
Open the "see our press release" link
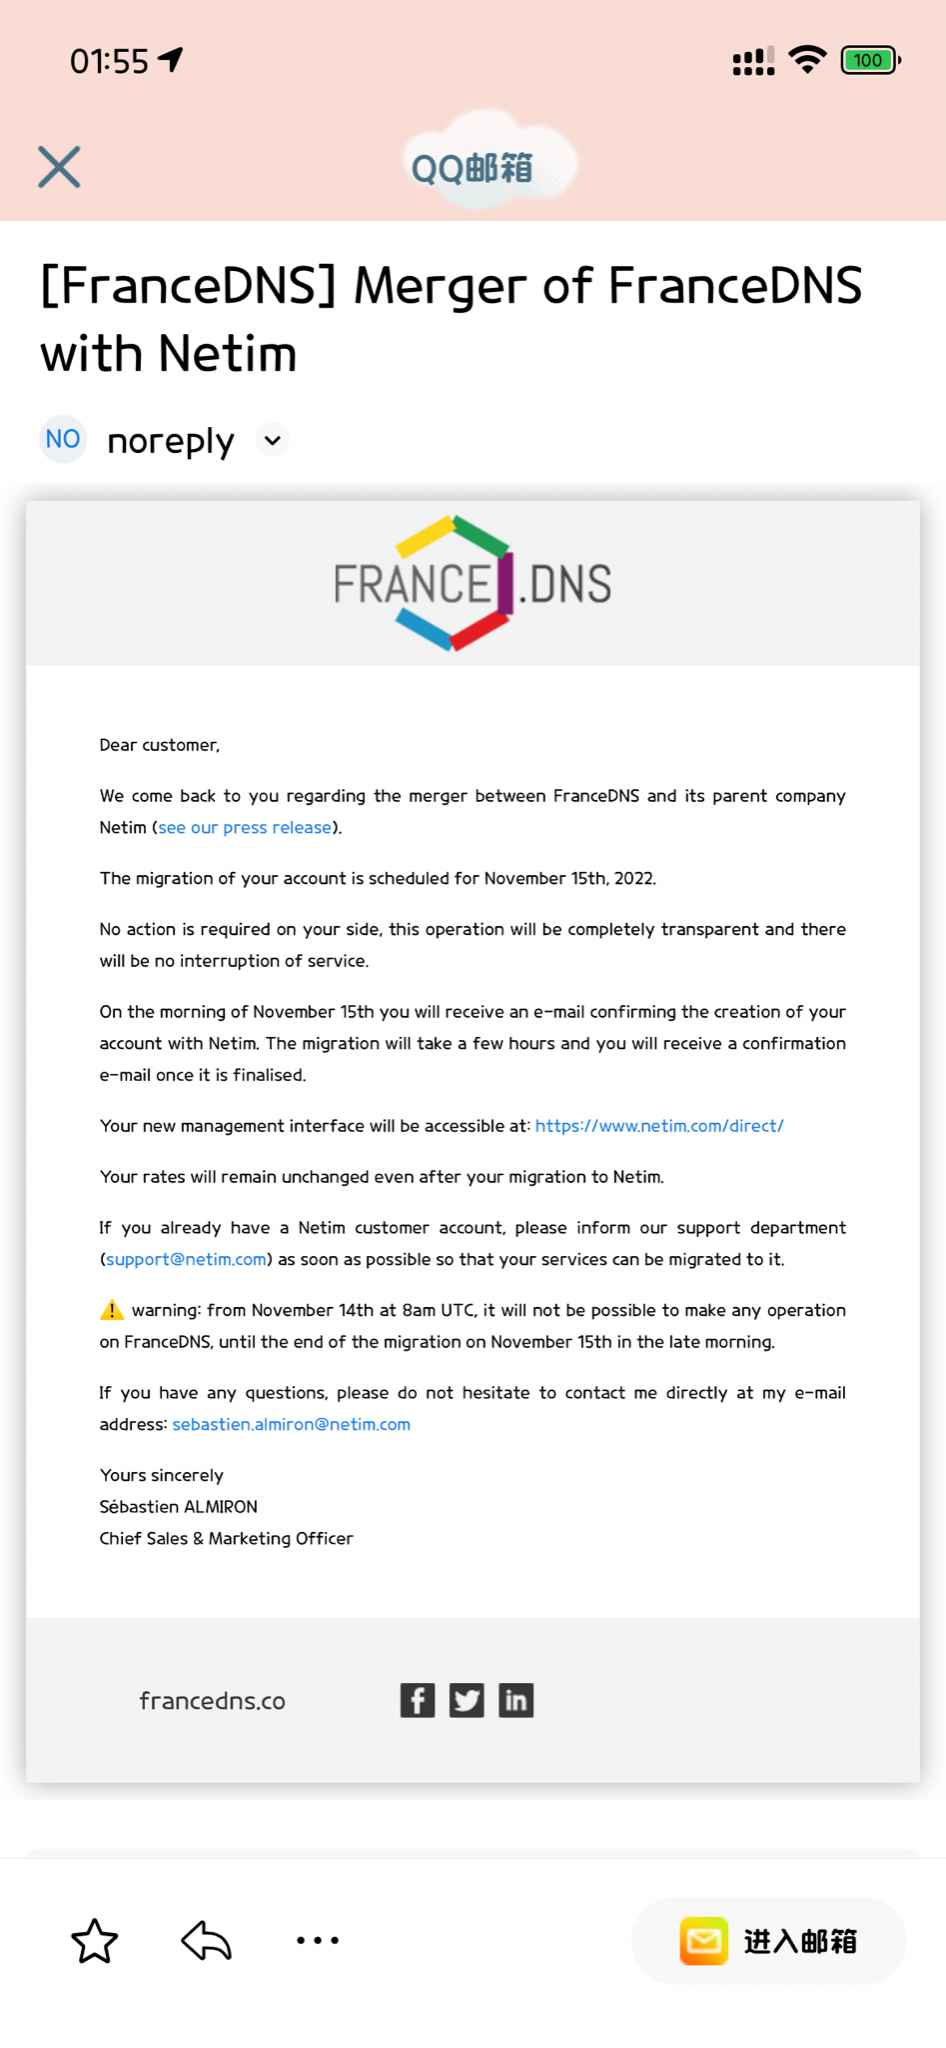coord(245,828)
